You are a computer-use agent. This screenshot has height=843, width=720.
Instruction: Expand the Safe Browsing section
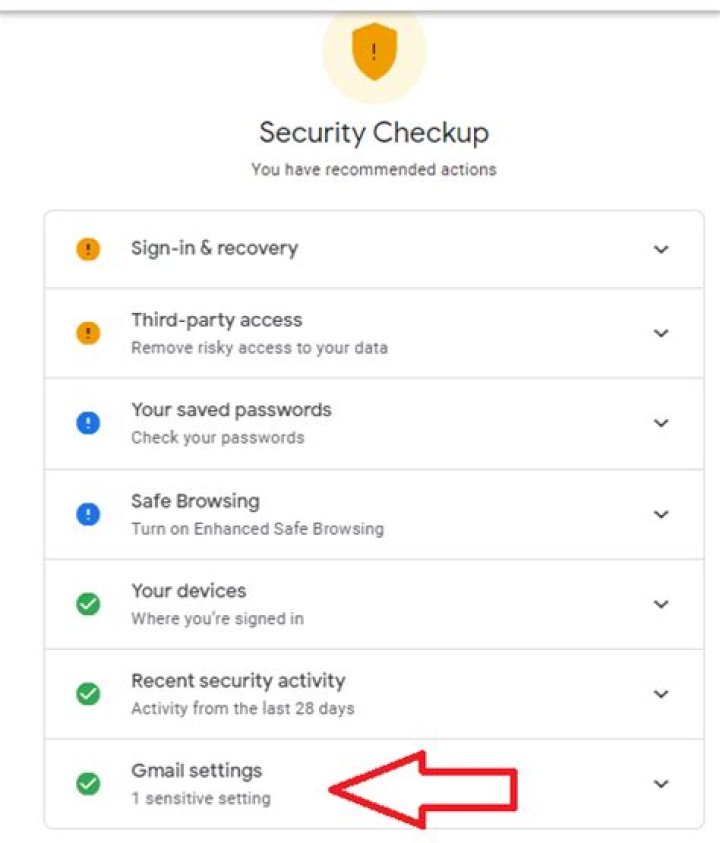click(x=661, y=513)
